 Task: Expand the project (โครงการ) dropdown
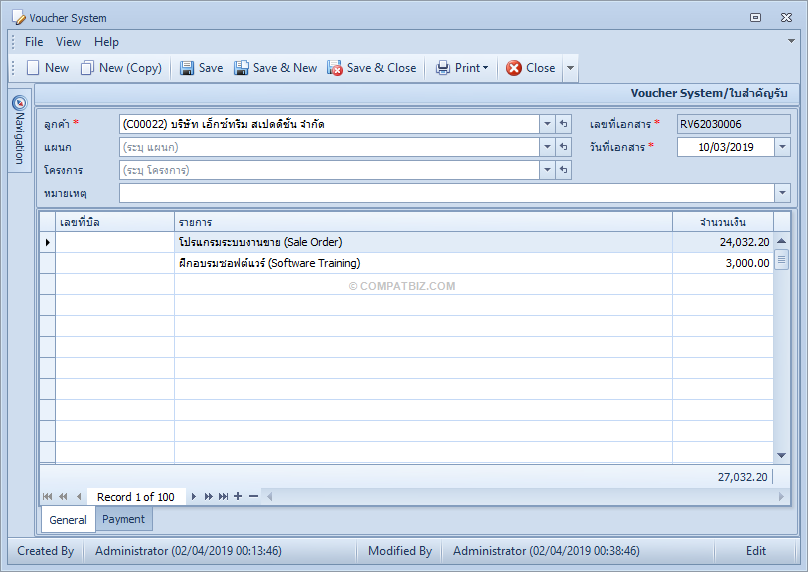point(547,170)
